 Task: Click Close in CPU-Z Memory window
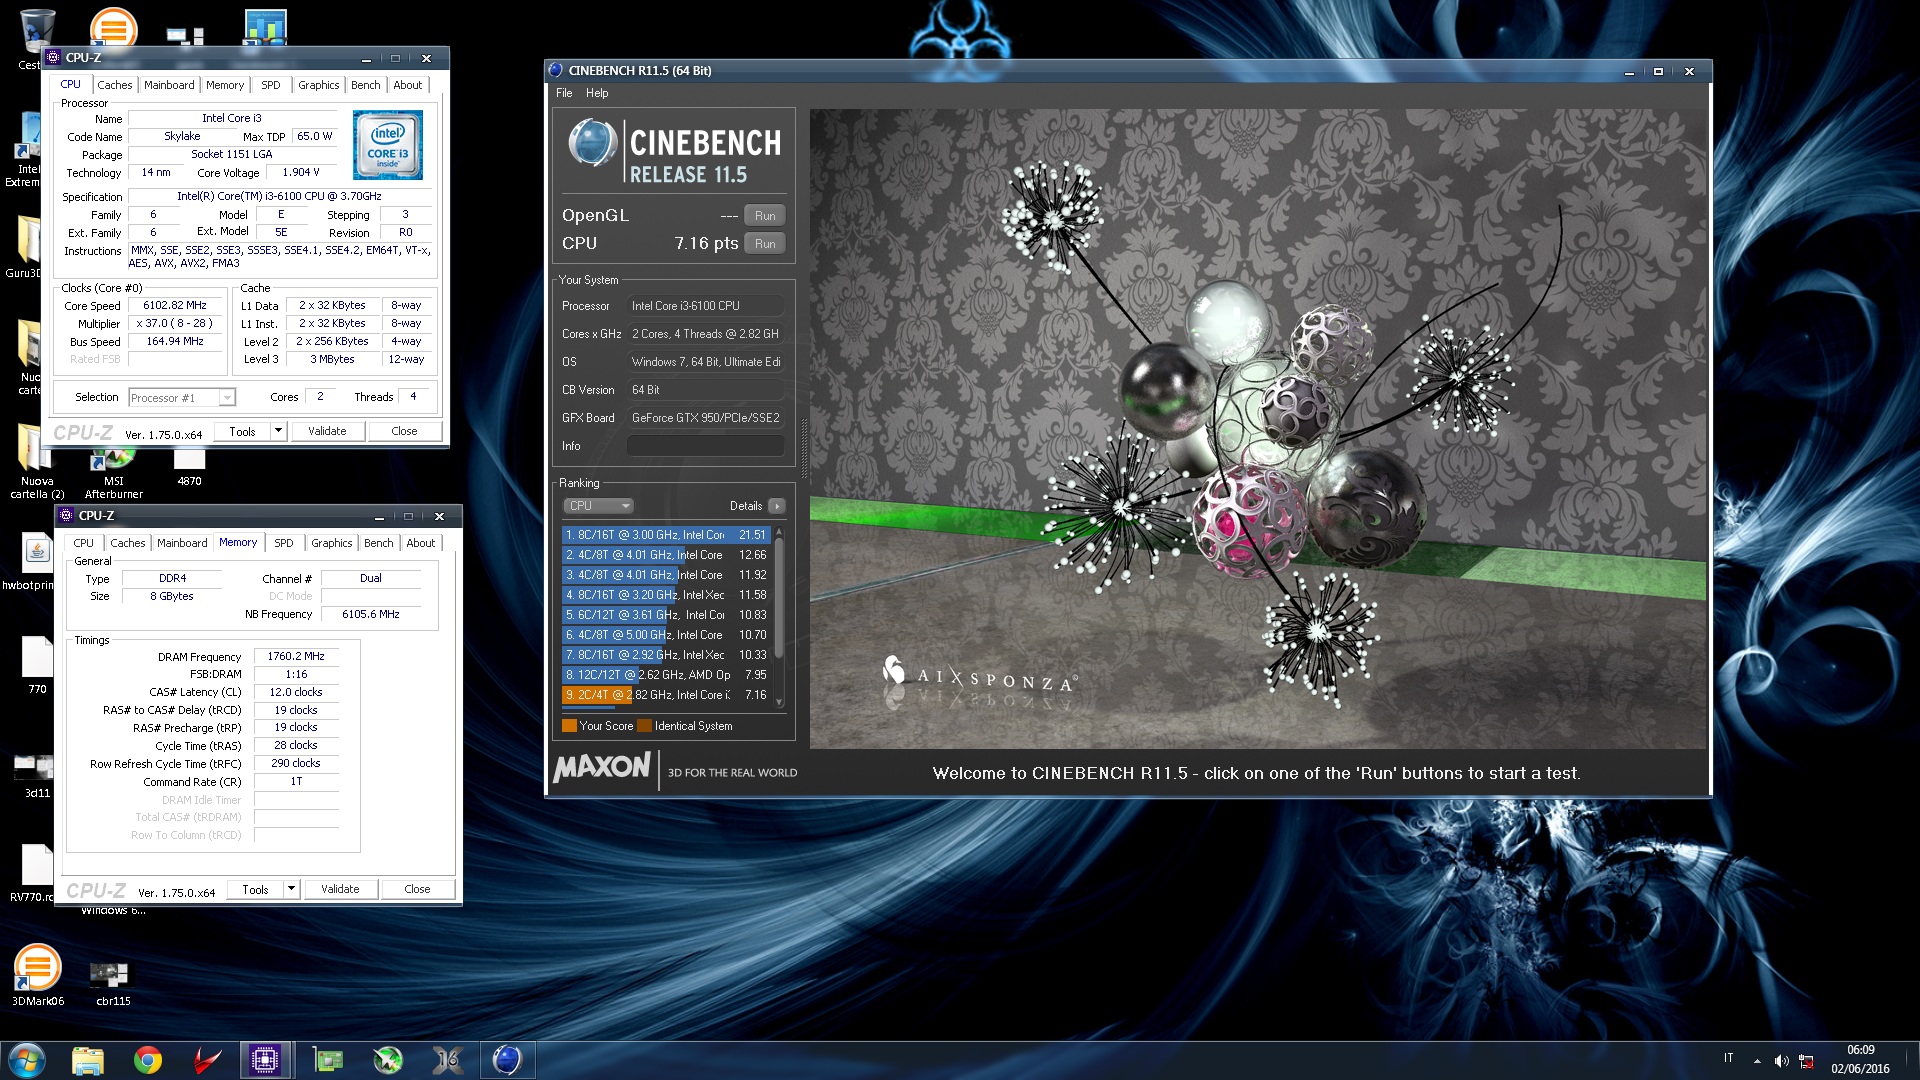tap(417, 889)
